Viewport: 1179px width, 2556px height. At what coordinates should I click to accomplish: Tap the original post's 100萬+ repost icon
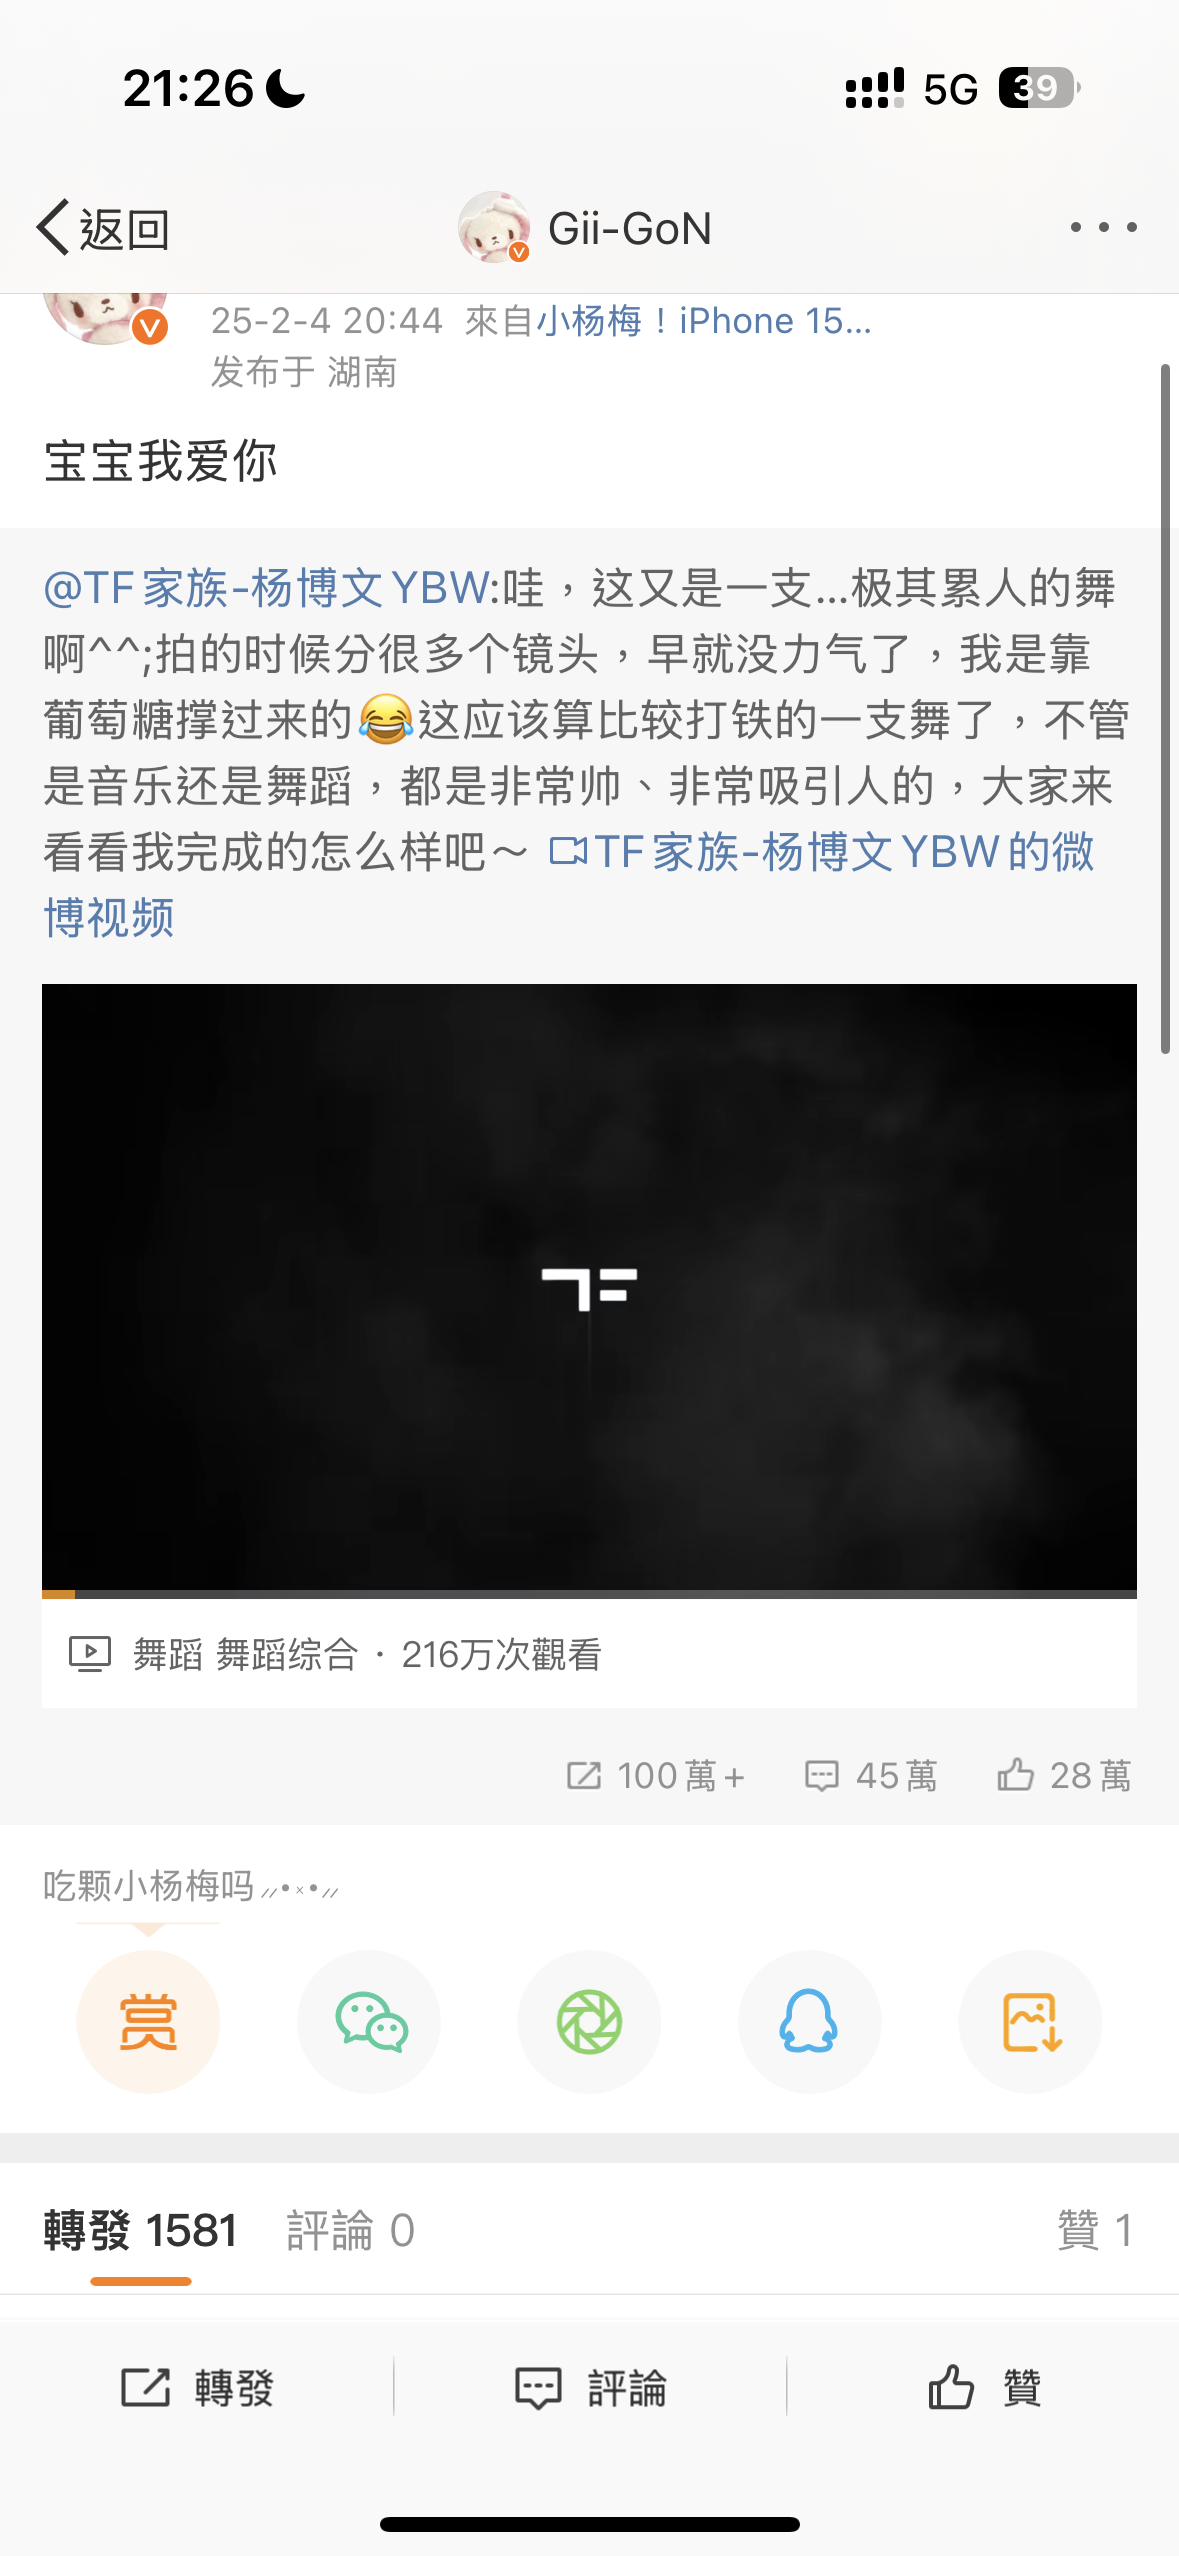click(x=656, y=1776)
